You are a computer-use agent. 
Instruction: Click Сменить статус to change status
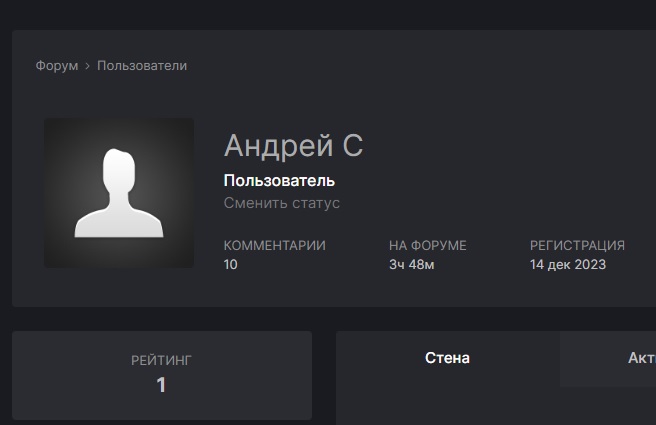(281, 203)
